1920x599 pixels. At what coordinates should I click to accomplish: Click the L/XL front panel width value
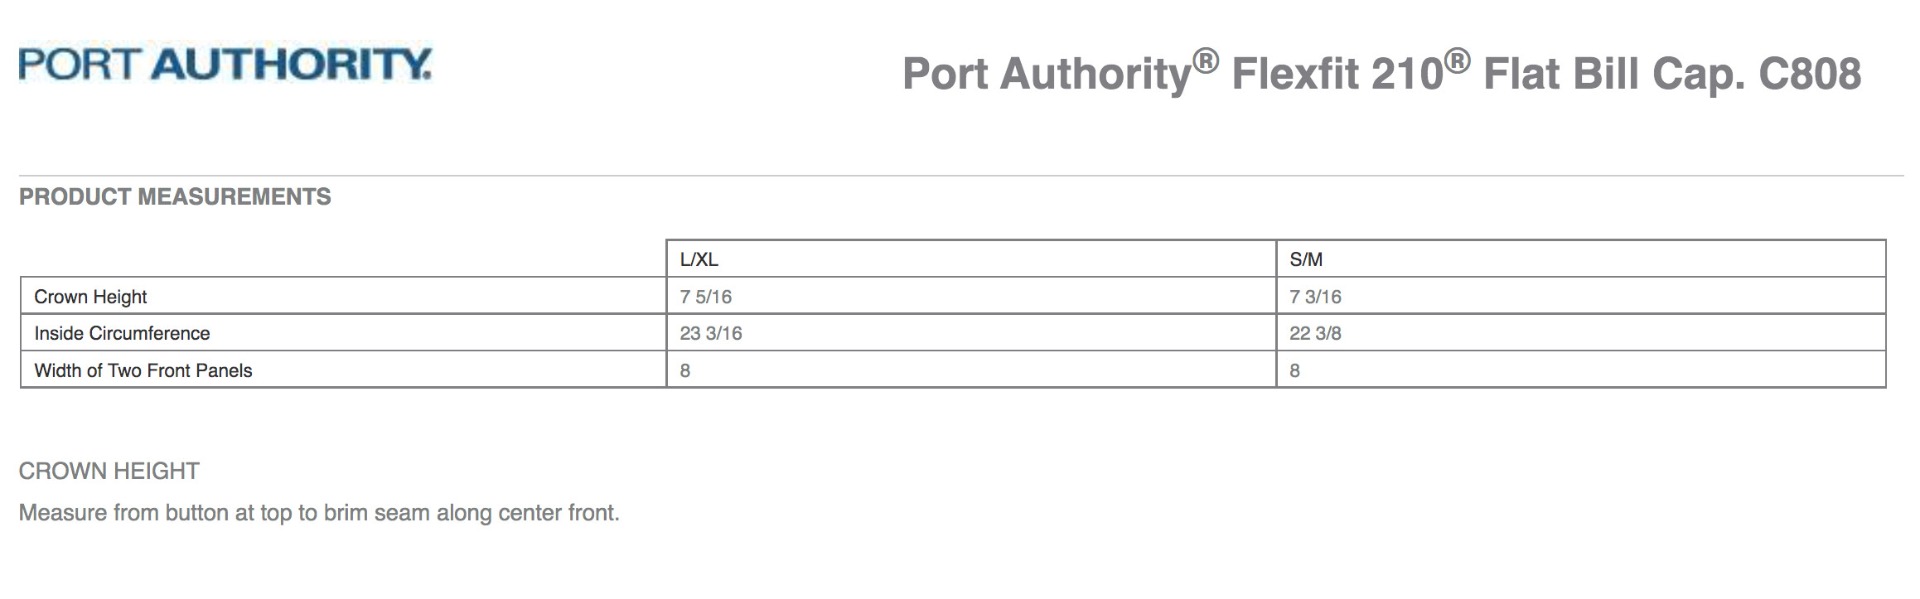click(x=685, y=371)
